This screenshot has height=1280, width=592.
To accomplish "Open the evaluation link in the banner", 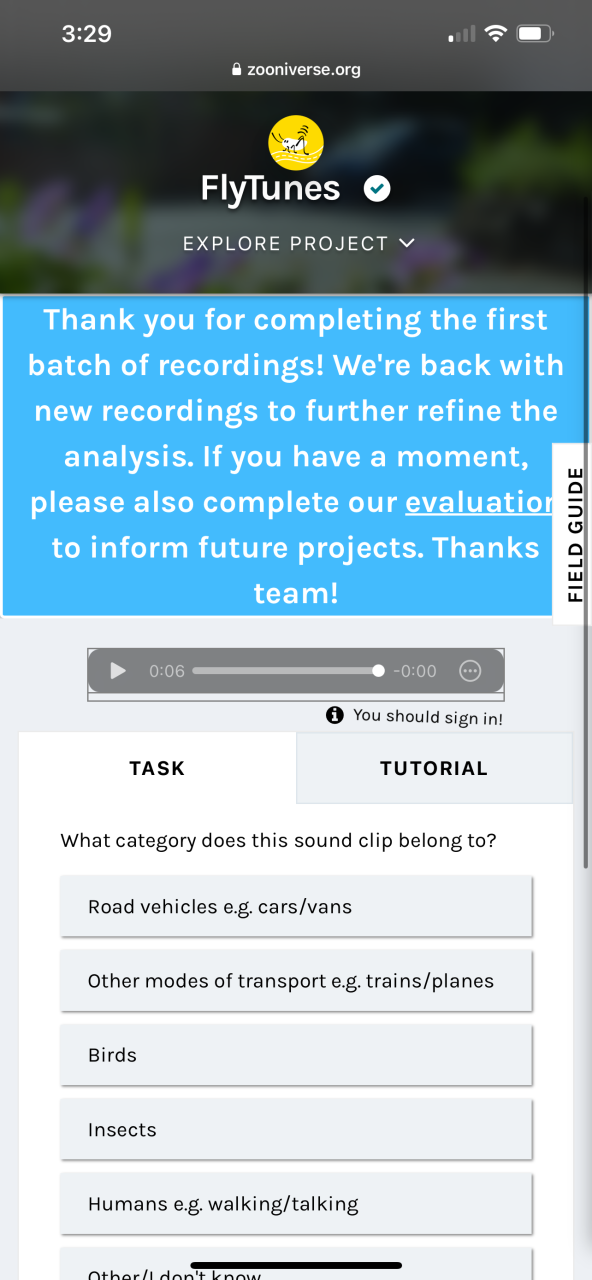I will pos(479,503).
